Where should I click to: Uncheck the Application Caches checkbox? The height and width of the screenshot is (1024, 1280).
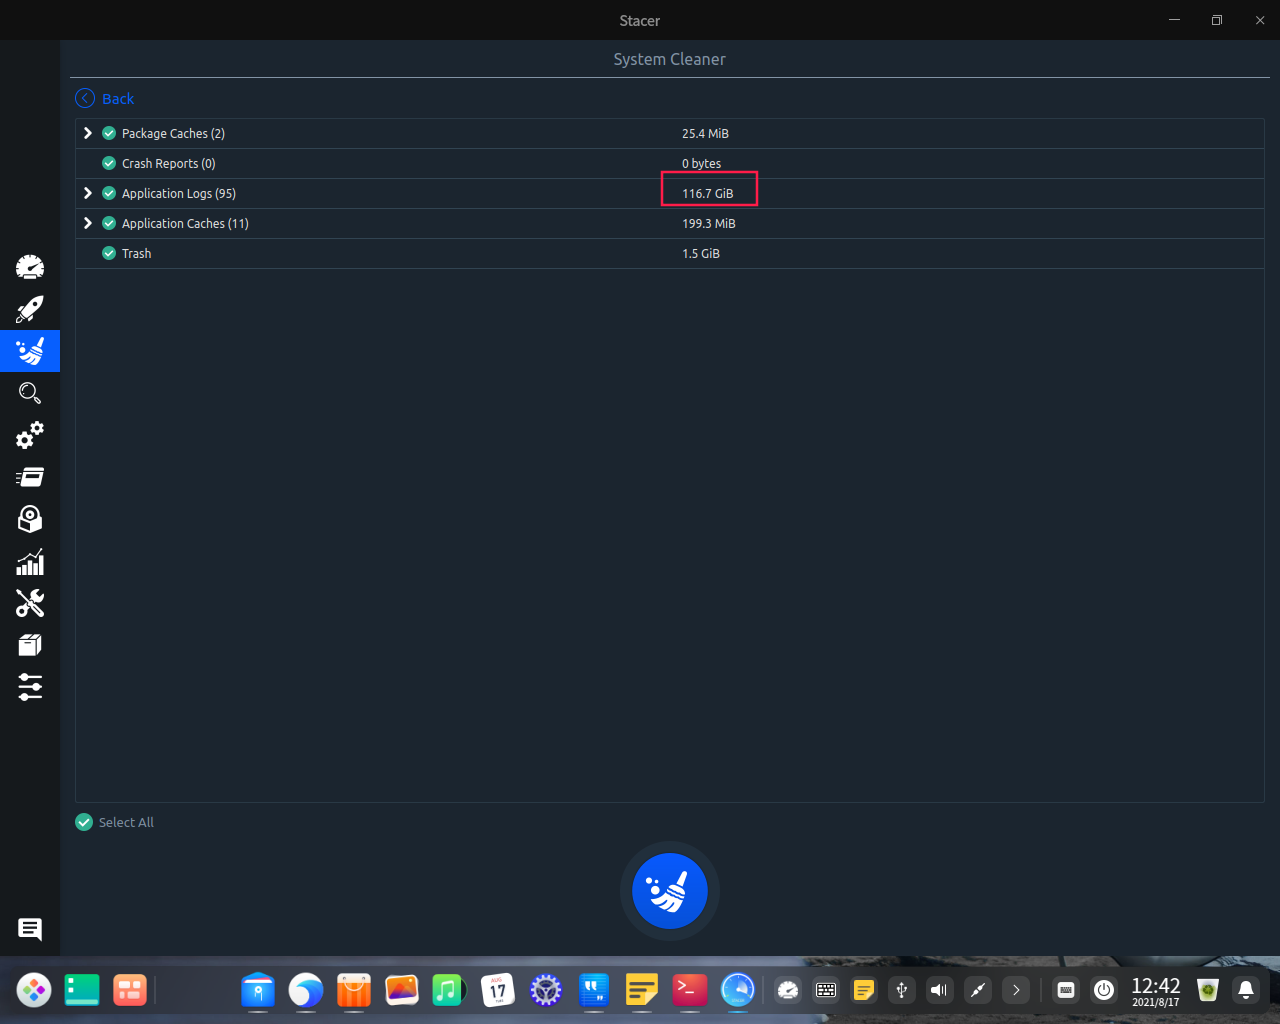[109, 223]
